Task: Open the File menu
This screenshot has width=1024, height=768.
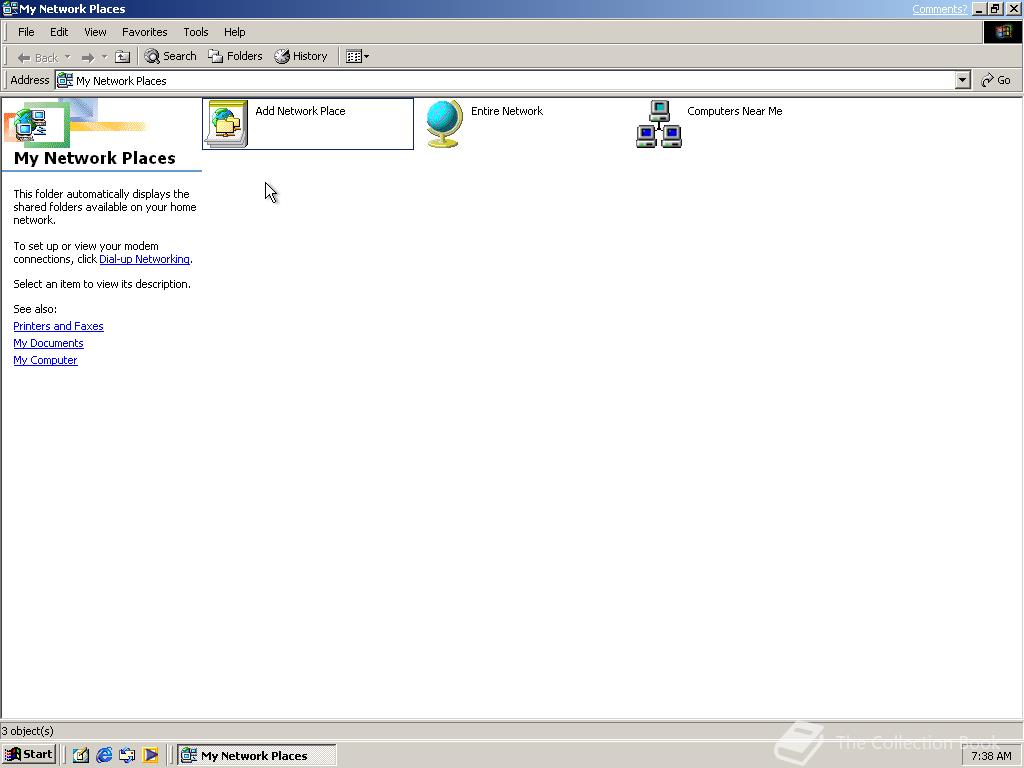Action: [x=26, y=32]
